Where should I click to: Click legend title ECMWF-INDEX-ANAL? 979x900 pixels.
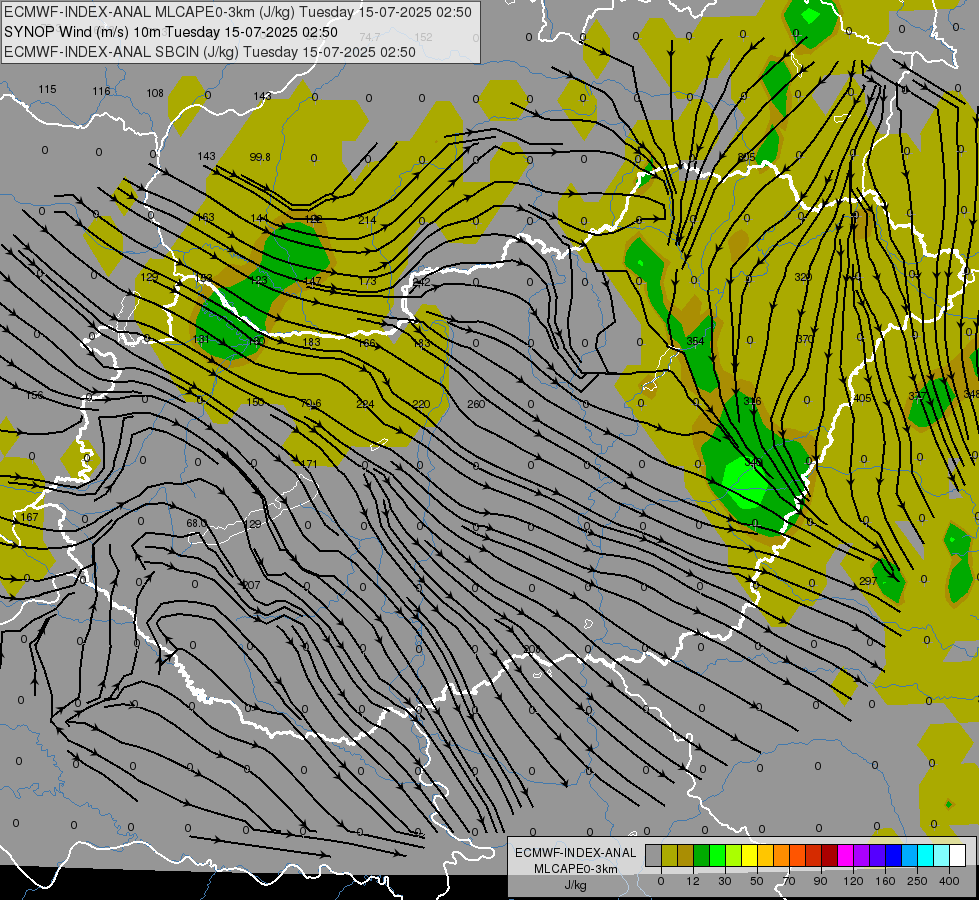[x=576, y=853]
